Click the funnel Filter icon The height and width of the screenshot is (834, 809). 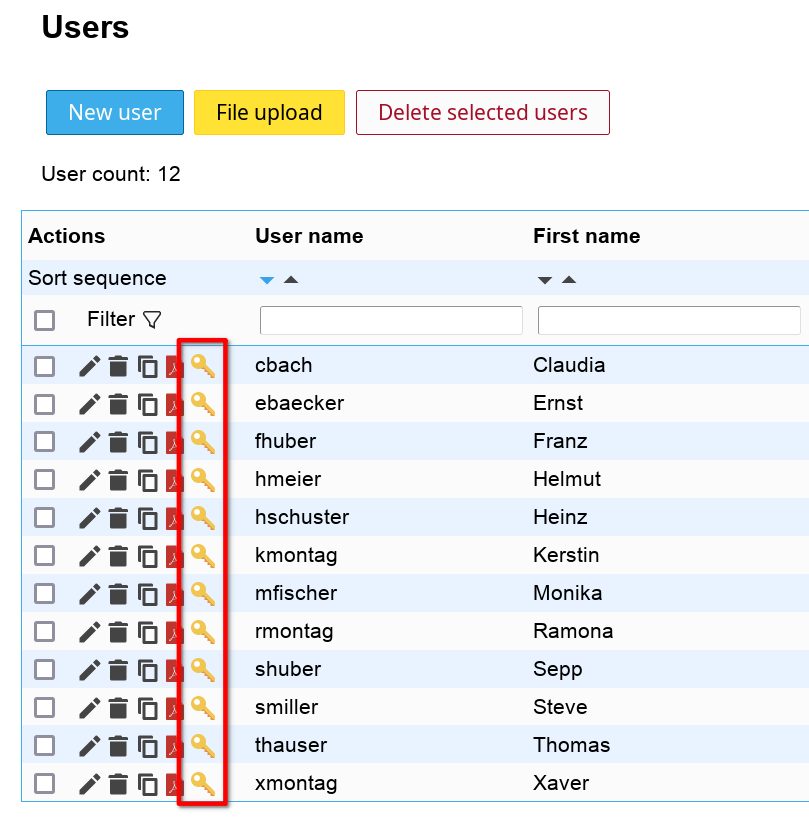pyautogui.click(x=152, y=320)
